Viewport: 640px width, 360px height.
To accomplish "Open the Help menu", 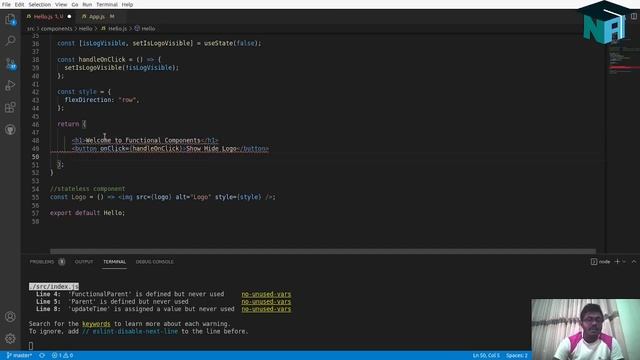I will tap(127, 4).
